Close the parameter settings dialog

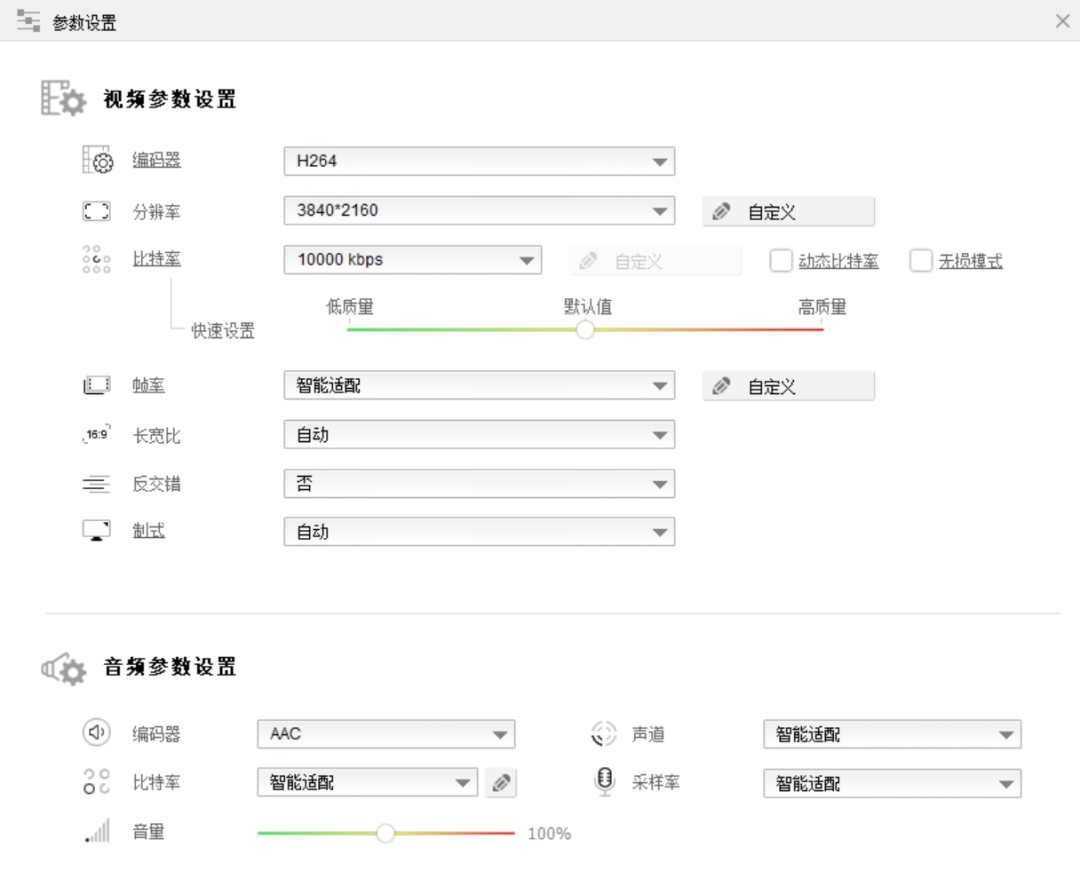(1063, 21)
